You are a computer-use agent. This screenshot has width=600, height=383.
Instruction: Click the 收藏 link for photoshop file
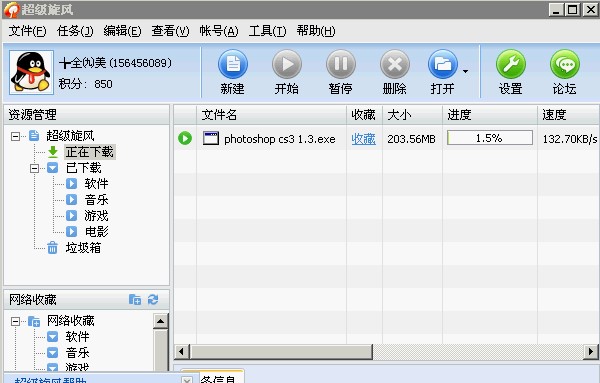click(363, 139)
